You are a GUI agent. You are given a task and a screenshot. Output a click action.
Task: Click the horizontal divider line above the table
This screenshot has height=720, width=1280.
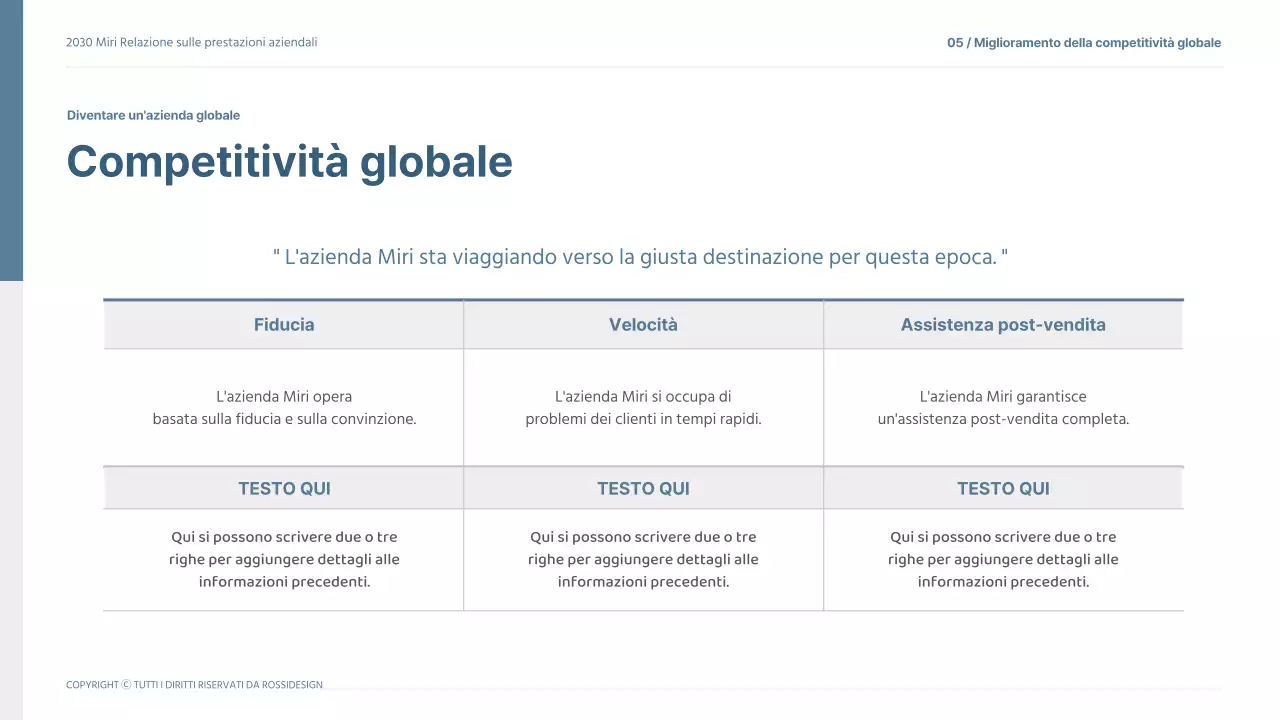click(x=643, y=299)
